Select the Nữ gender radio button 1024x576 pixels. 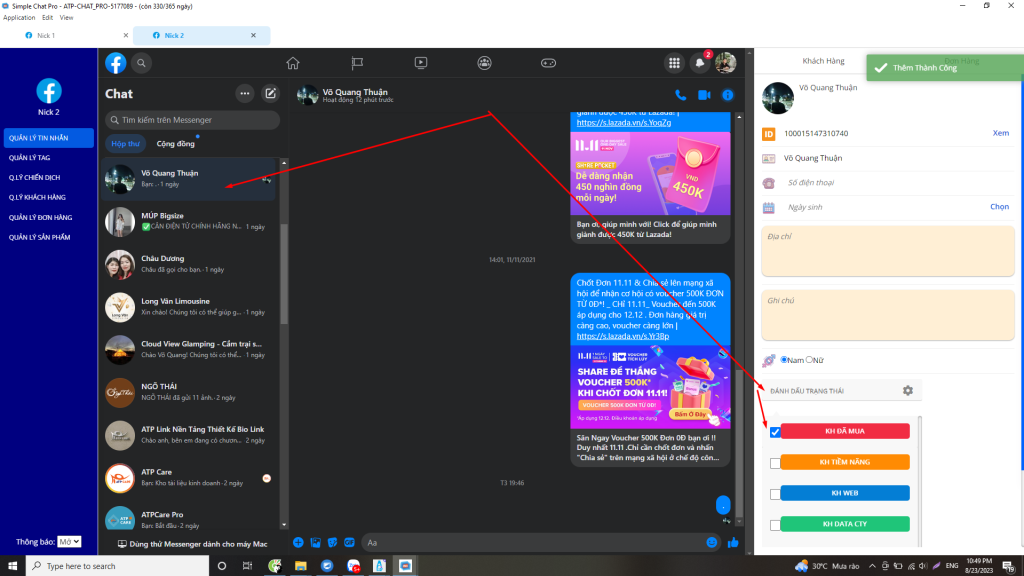pyautogui.click(x=809, y=360)
